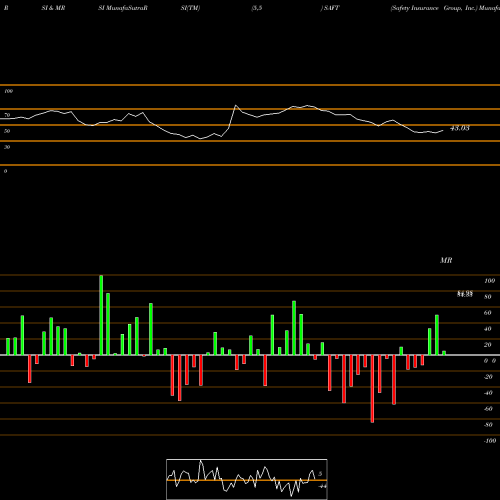Click the MR axis label 40
The image size is (500, 500).
(488, 329)
